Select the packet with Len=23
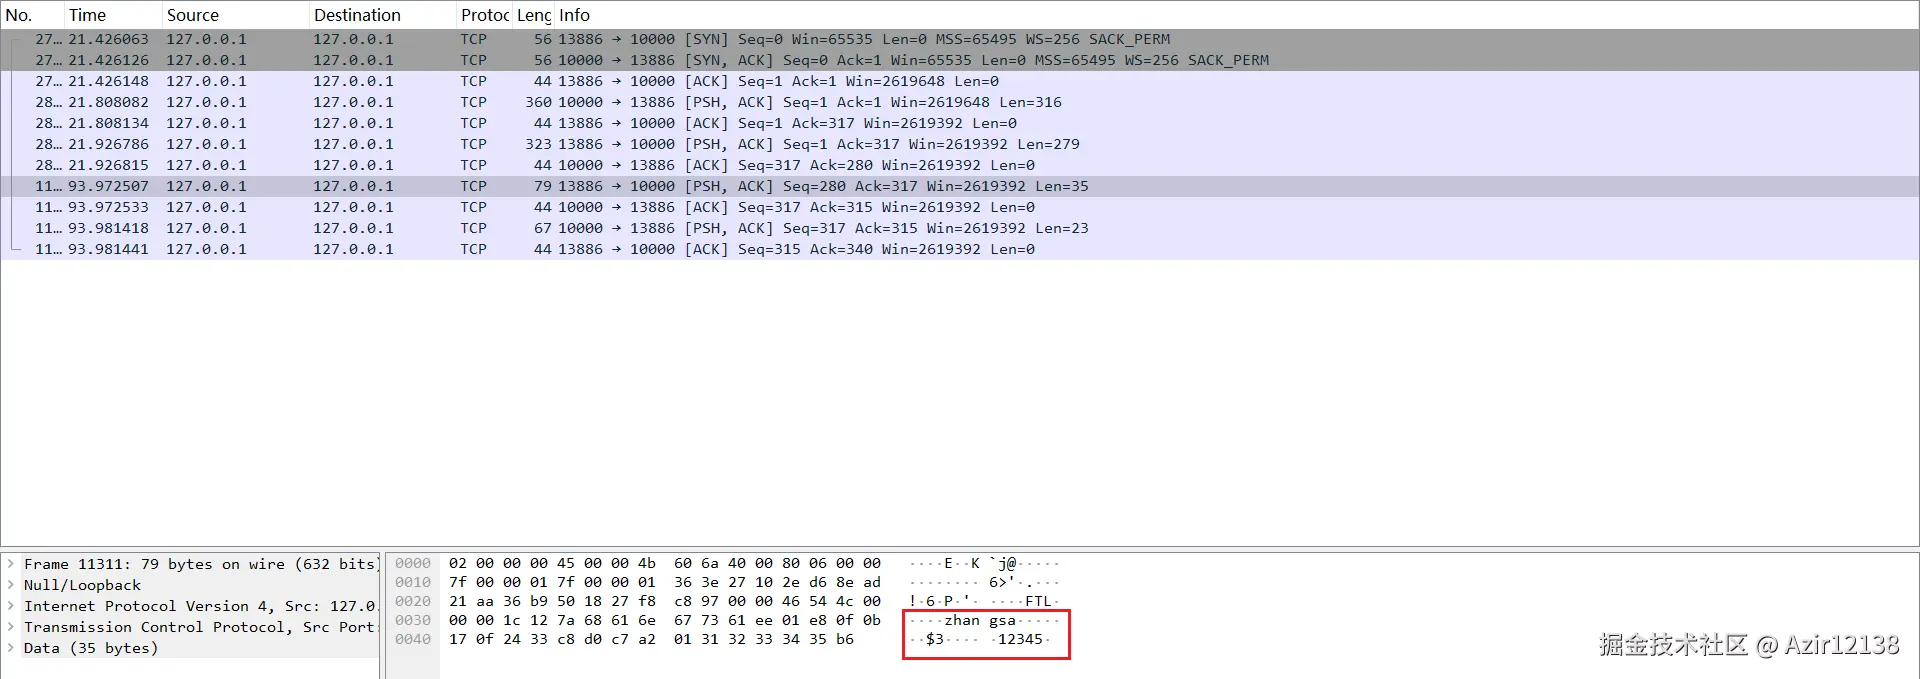This screenshot has height=679, width=1920. [x=960, y=228]
